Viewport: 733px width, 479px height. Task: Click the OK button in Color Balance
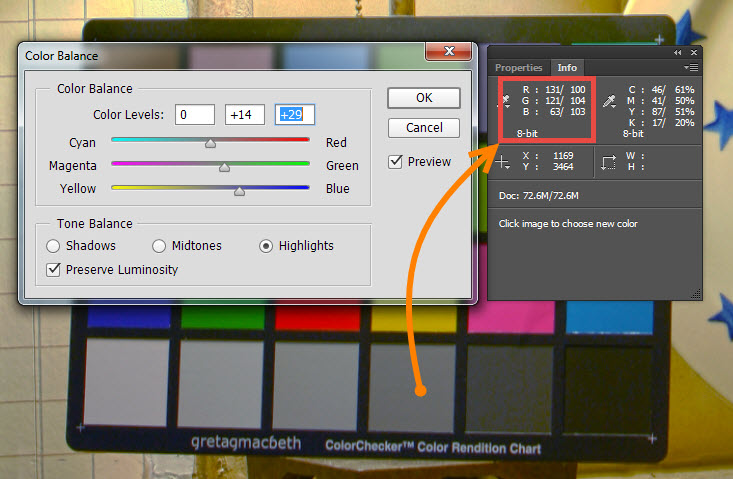(424, 98)
